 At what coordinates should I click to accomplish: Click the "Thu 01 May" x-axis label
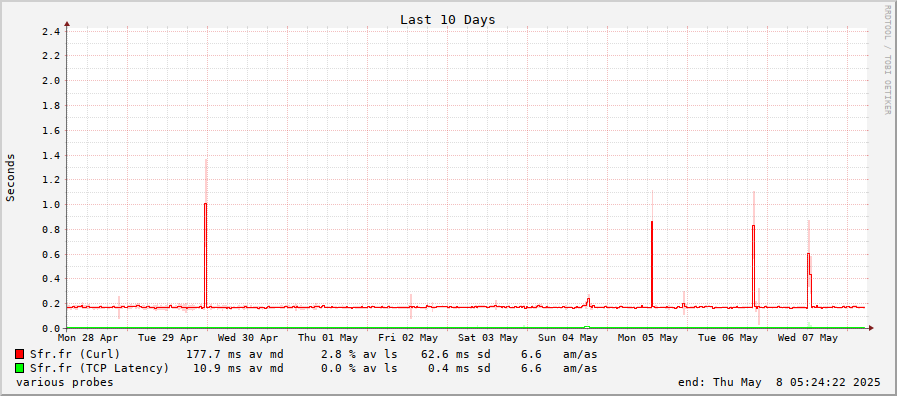pos(328,338)
